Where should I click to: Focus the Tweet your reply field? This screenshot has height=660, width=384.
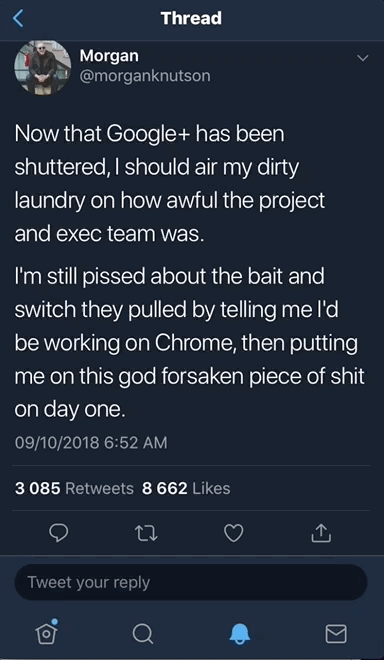click(x=191, y=583)
